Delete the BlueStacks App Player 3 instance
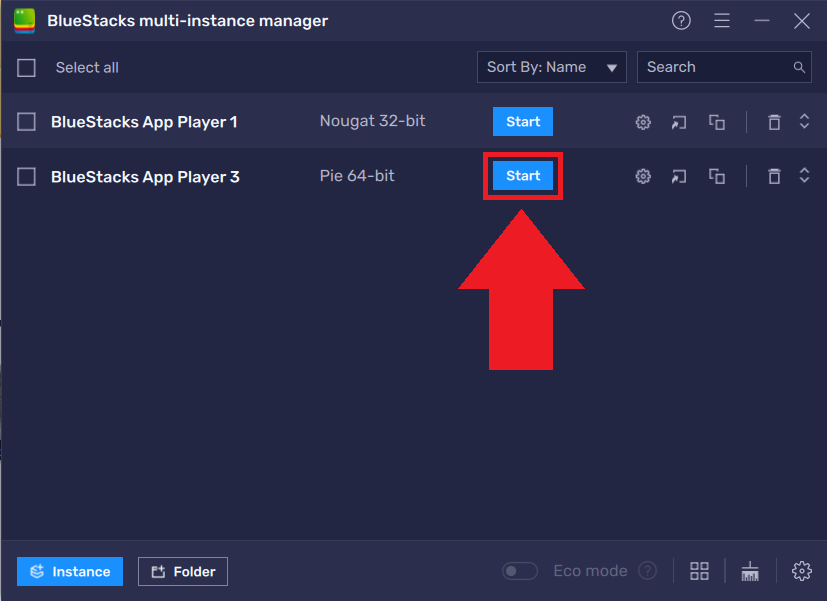Viewport: 827px width, 601px height. (773, 175)
